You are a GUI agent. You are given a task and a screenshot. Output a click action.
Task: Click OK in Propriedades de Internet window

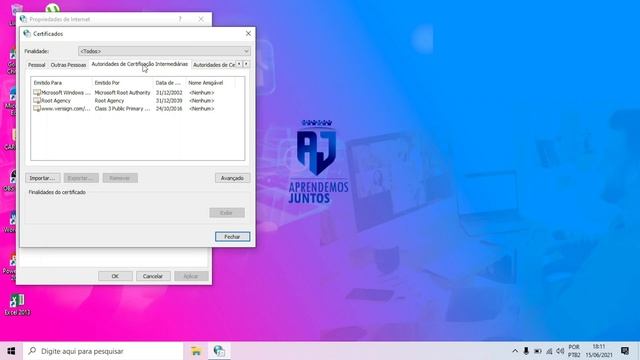coord(115,276)
